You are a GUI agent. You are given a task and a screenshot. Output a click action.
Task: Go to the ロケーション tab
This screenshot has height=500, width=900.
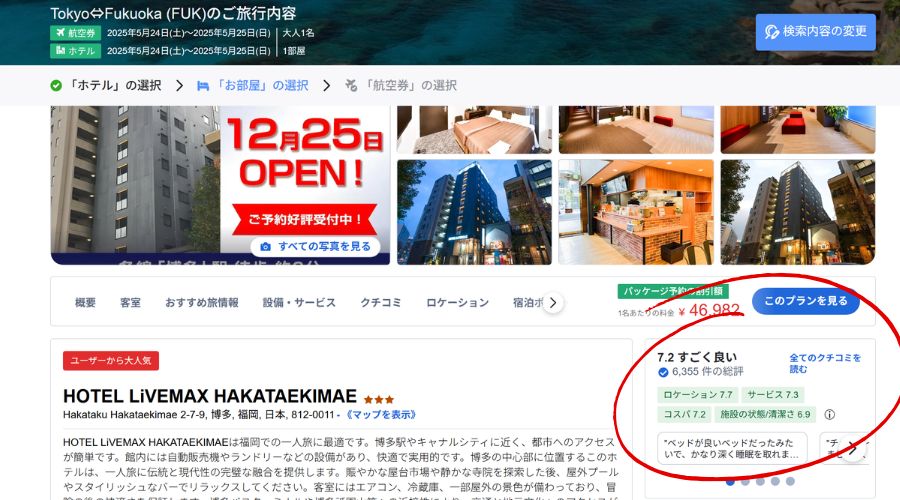pyautogui.click(x=457, y=303)
